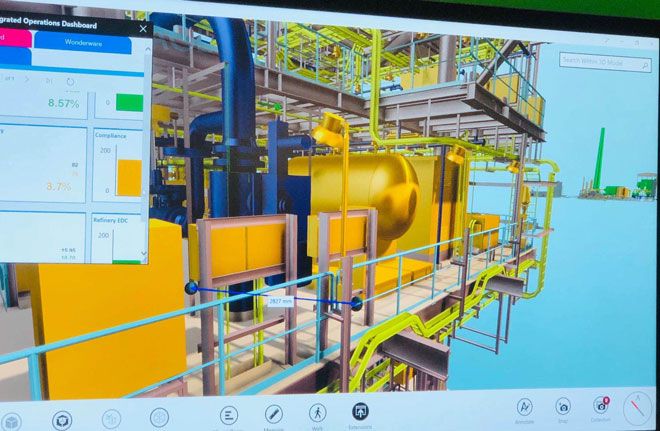660x431 pixels.
Task: Click the 2827 mm measurement label
Action: point(280,300)
